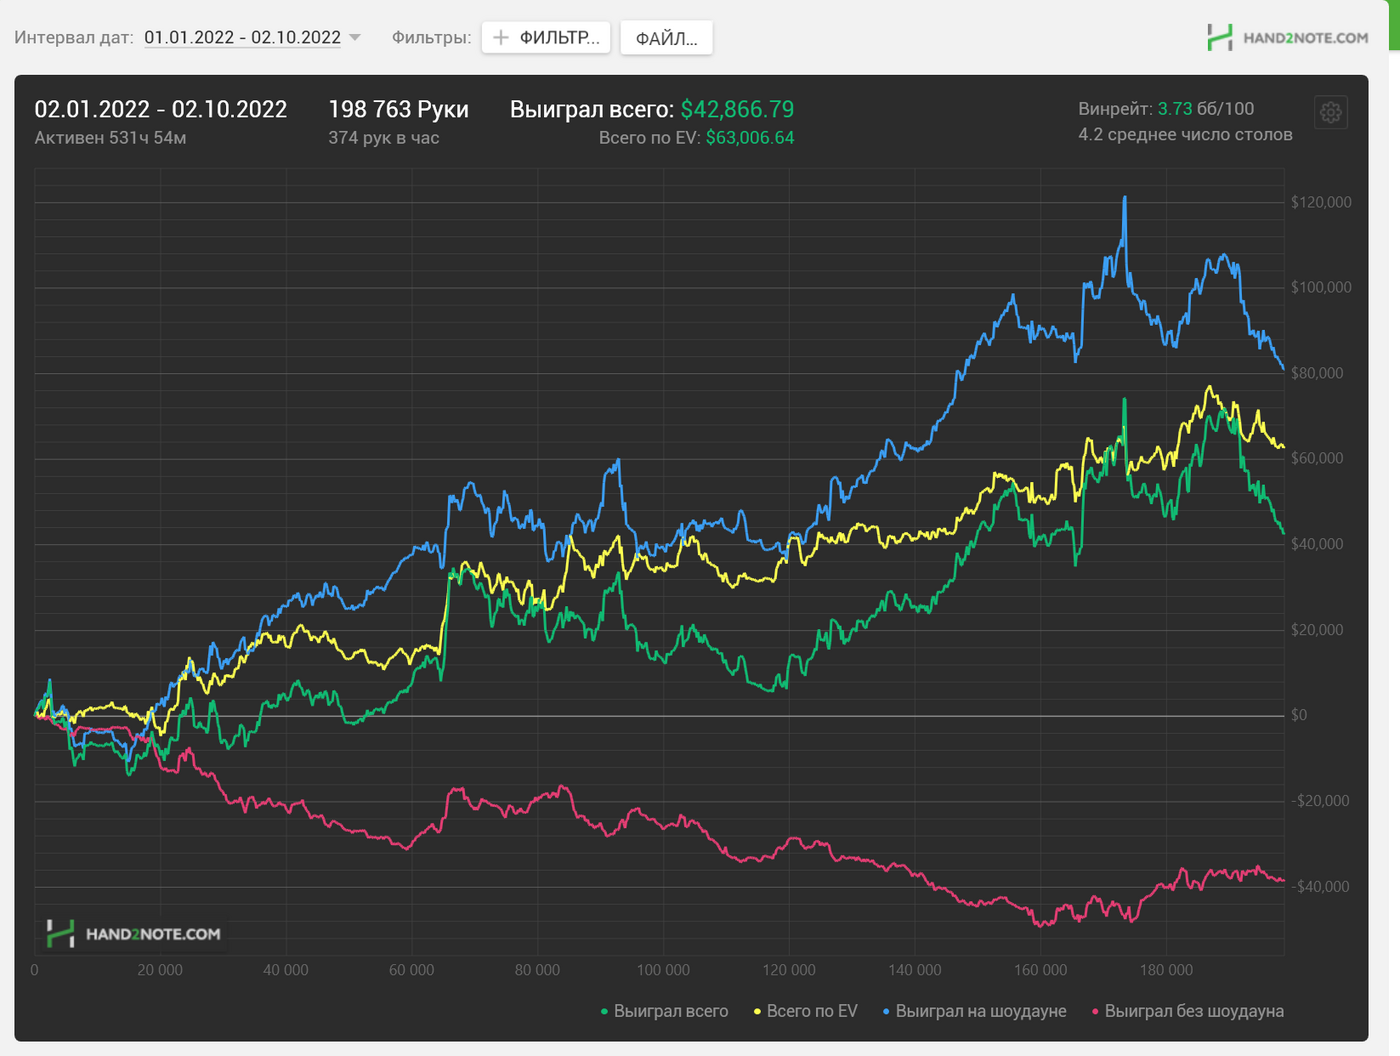This screenshot has width=1400, height=1056.
Task: Click the -$40,000 y-axis label
Action: click(1320, 887)
